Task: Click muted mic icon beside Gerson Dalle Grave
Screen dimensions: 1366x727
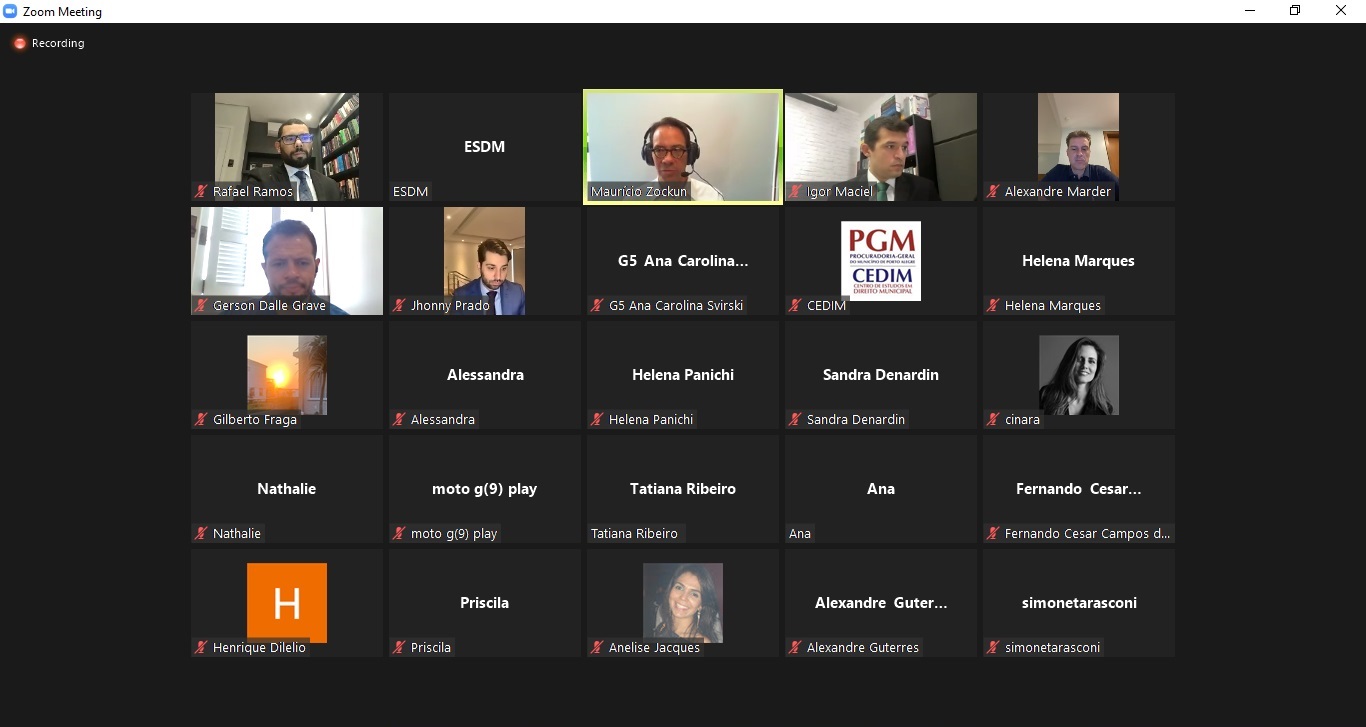Action: click(201, 305)
